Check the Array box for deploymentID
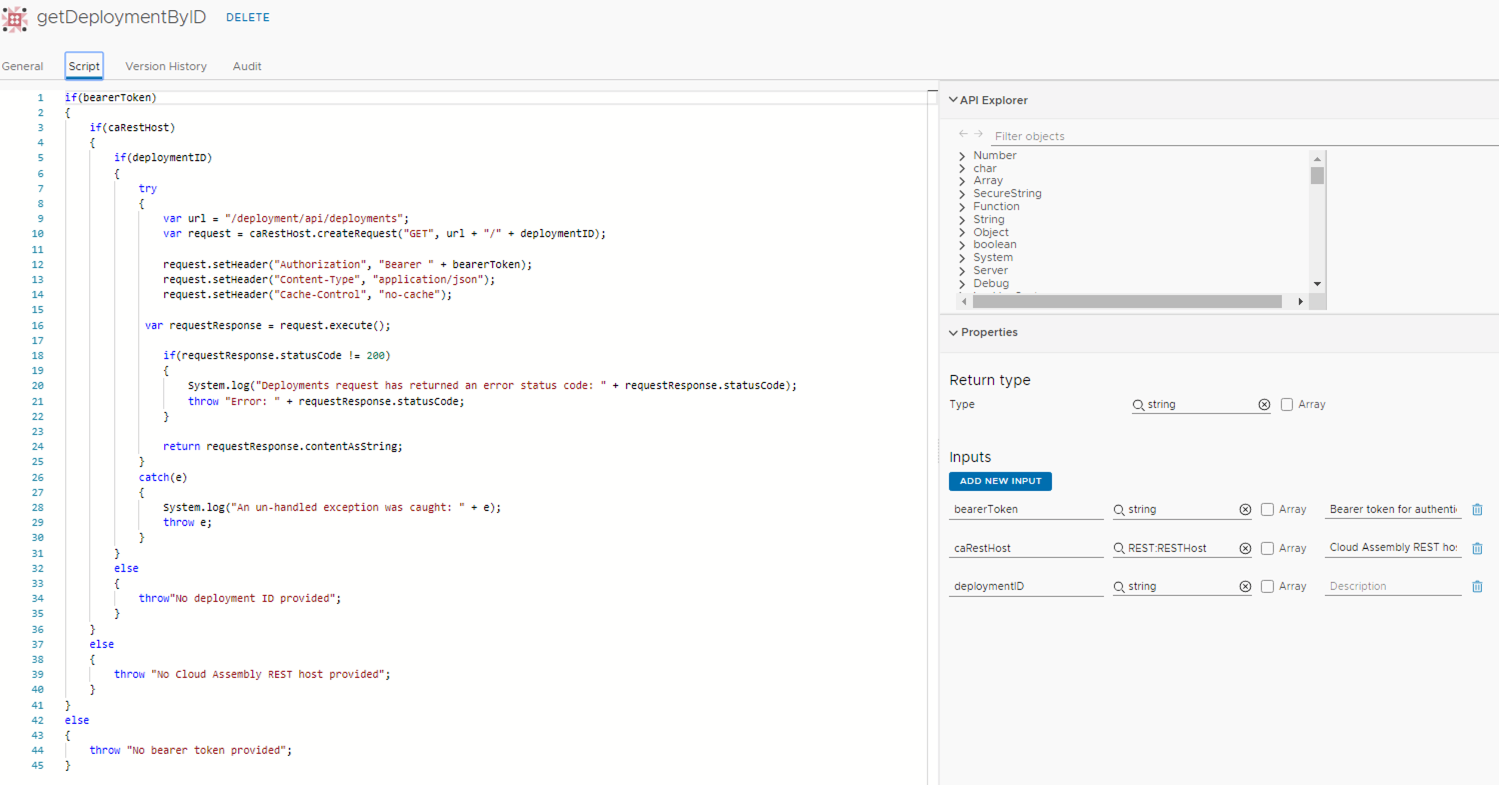The height and width of the screenshot is (785, 1499). (1268, 587)
